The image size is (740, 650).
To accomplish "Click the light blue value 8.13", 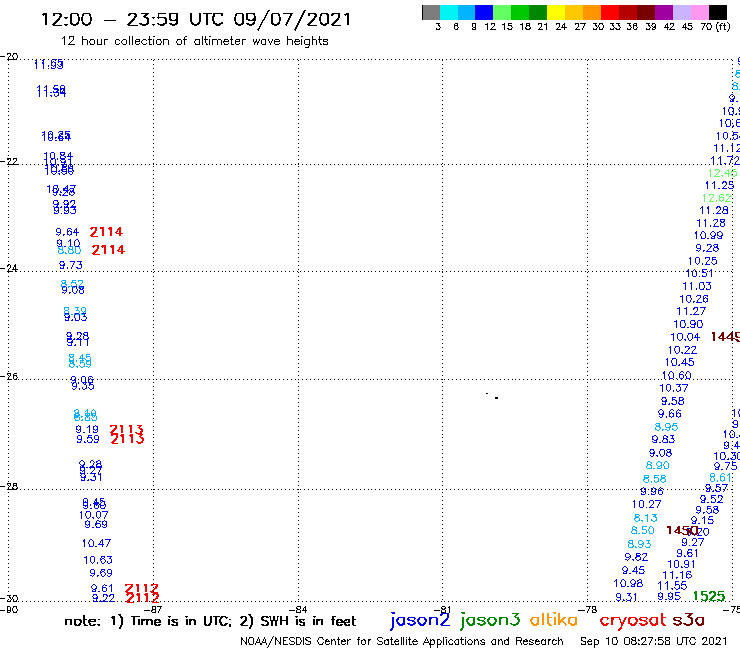I will [646, 518].
